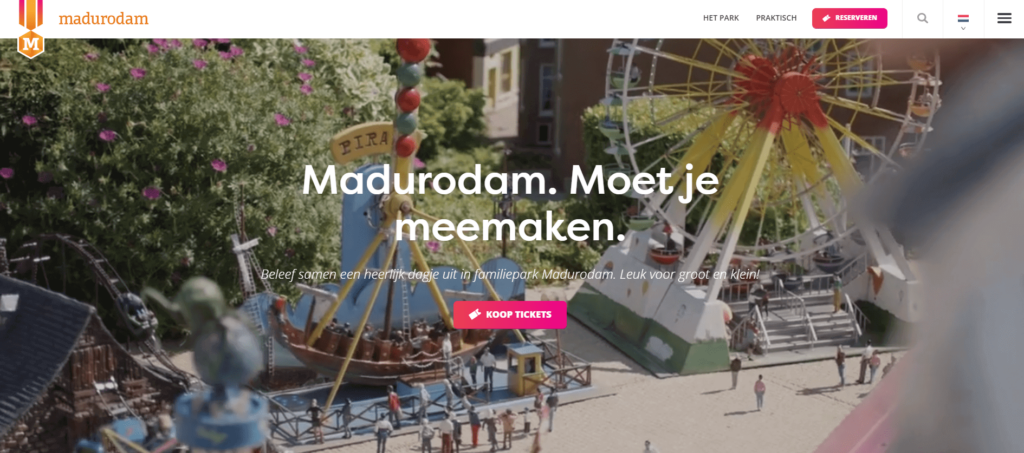This screenshot has height=453, width=1024.
Task: Open the Het Park menu
Action: [x=720, y=18]
